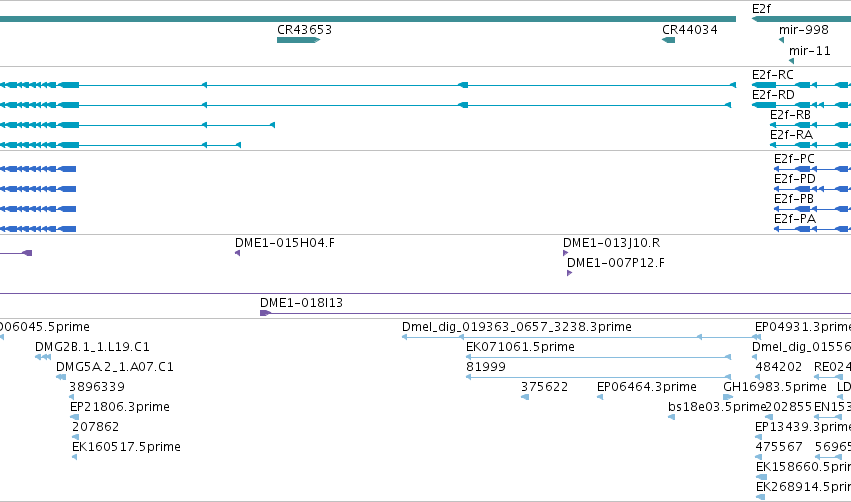Select the EP04931.3prime feature
The image size is (851, 502).
[758, 337]
